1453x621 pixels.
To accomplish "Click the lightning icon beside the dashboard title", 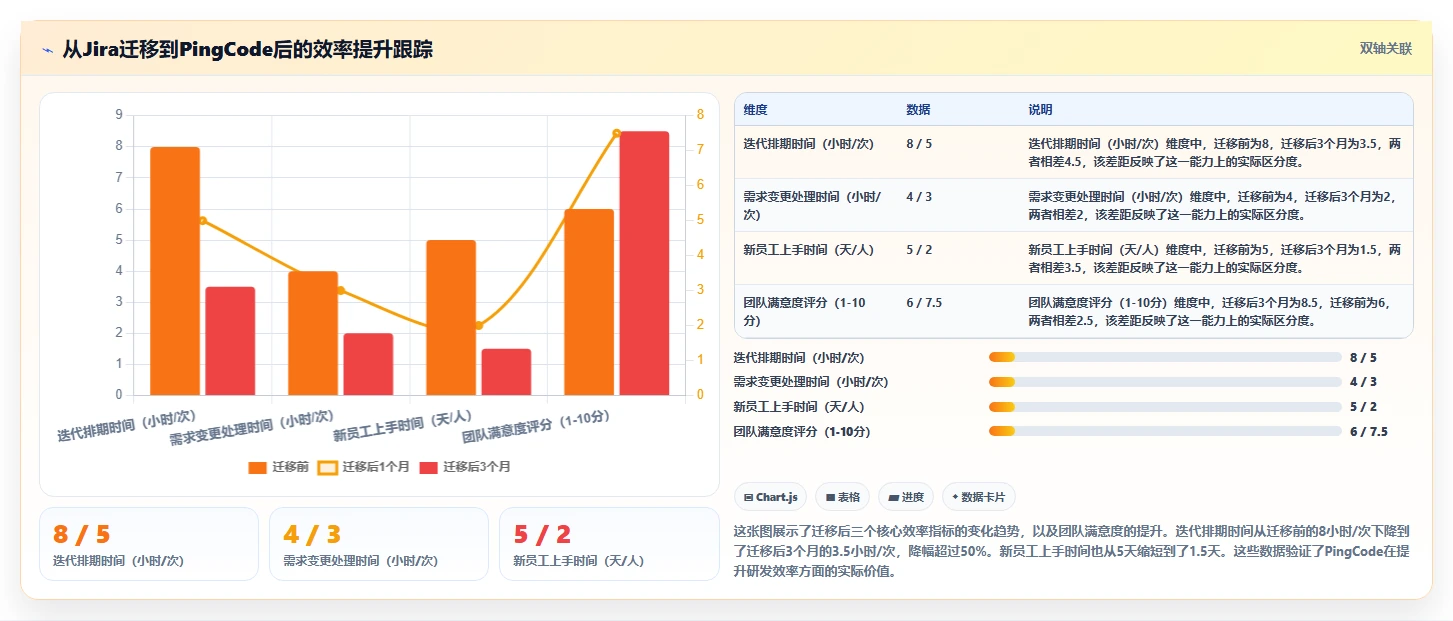I will 47,50.
